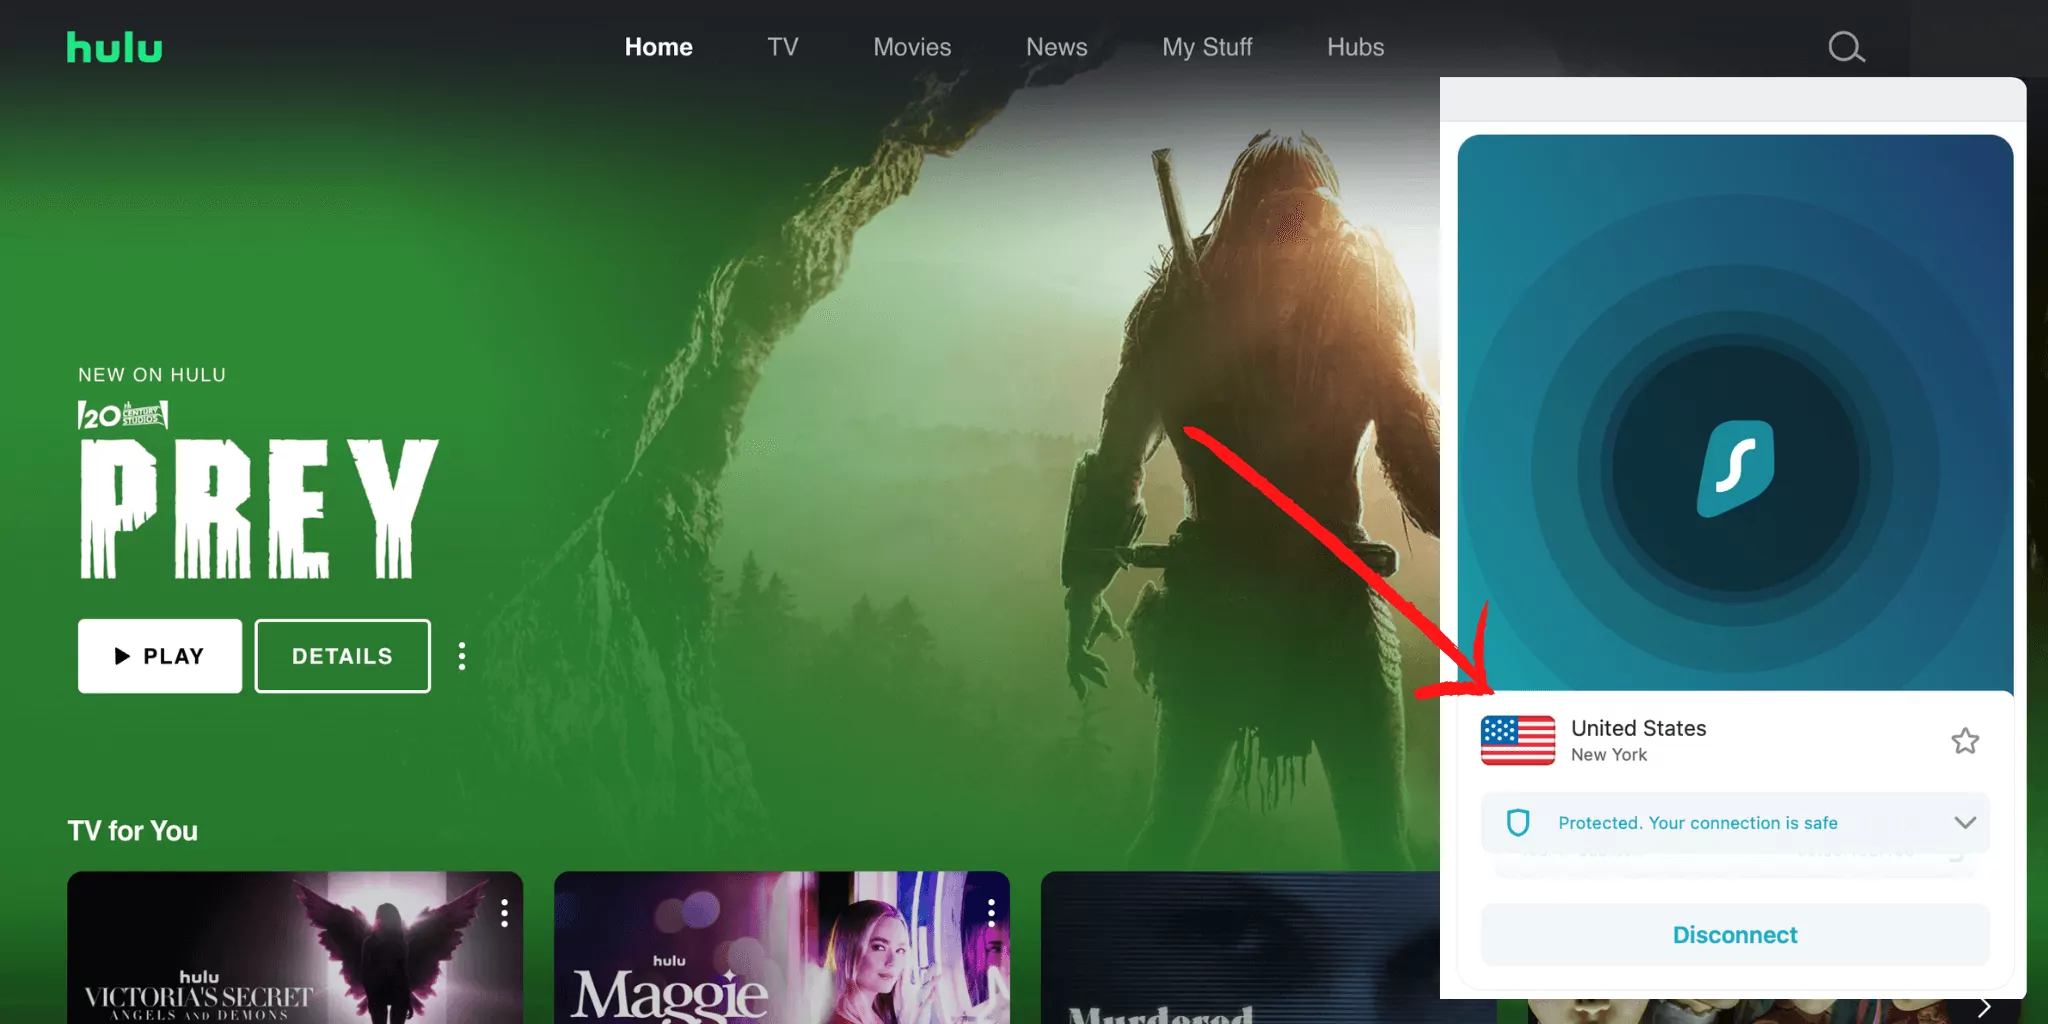
Task: Open the Victoria's Secret Angels and Demons thumbnail
Action: (295, 947)
